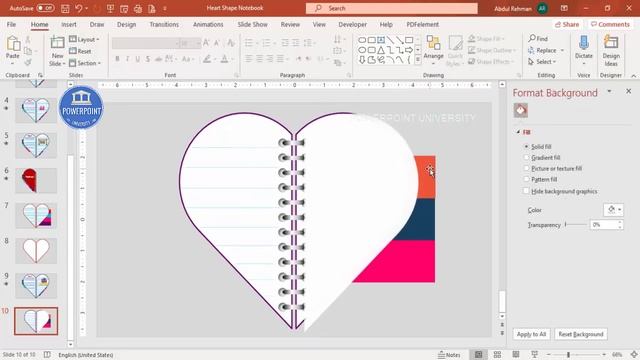
Task: Click the Notes button in status bar
Action: tap(449, 355)
